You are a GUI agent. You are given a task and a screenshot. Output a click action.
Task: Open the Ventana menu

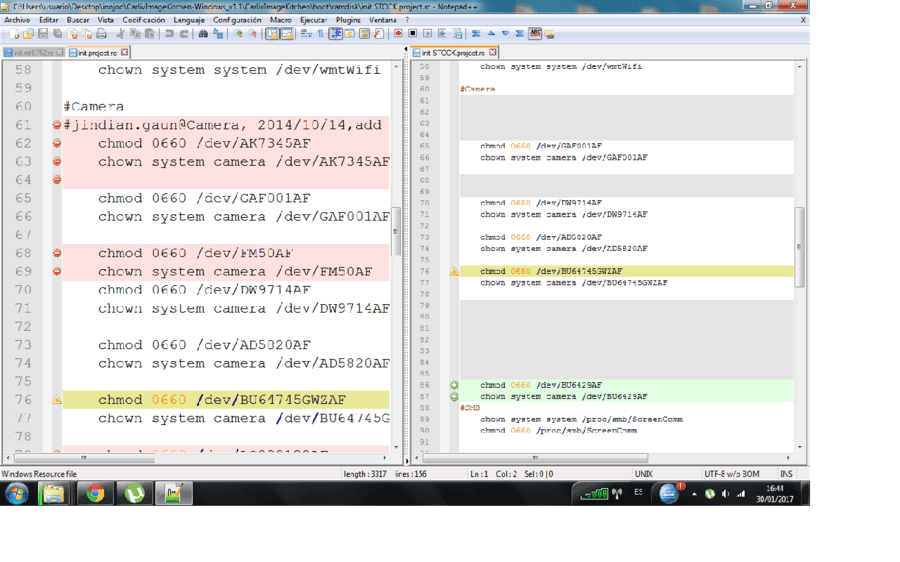coord(382,20)
